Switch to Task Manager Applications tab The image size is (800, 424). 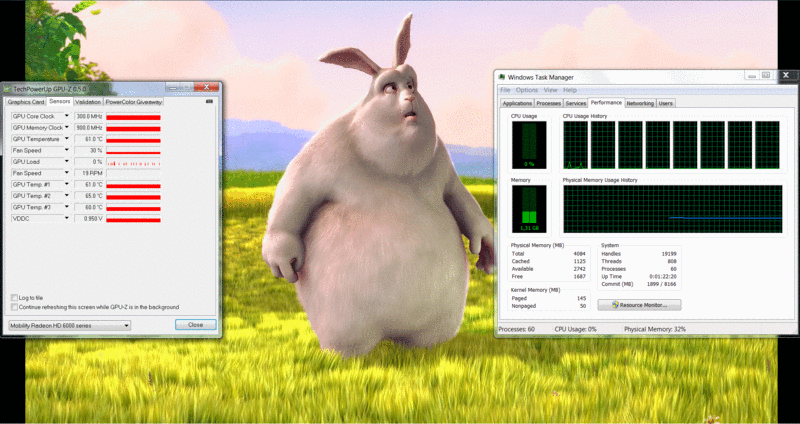click(x=517, y=103)
